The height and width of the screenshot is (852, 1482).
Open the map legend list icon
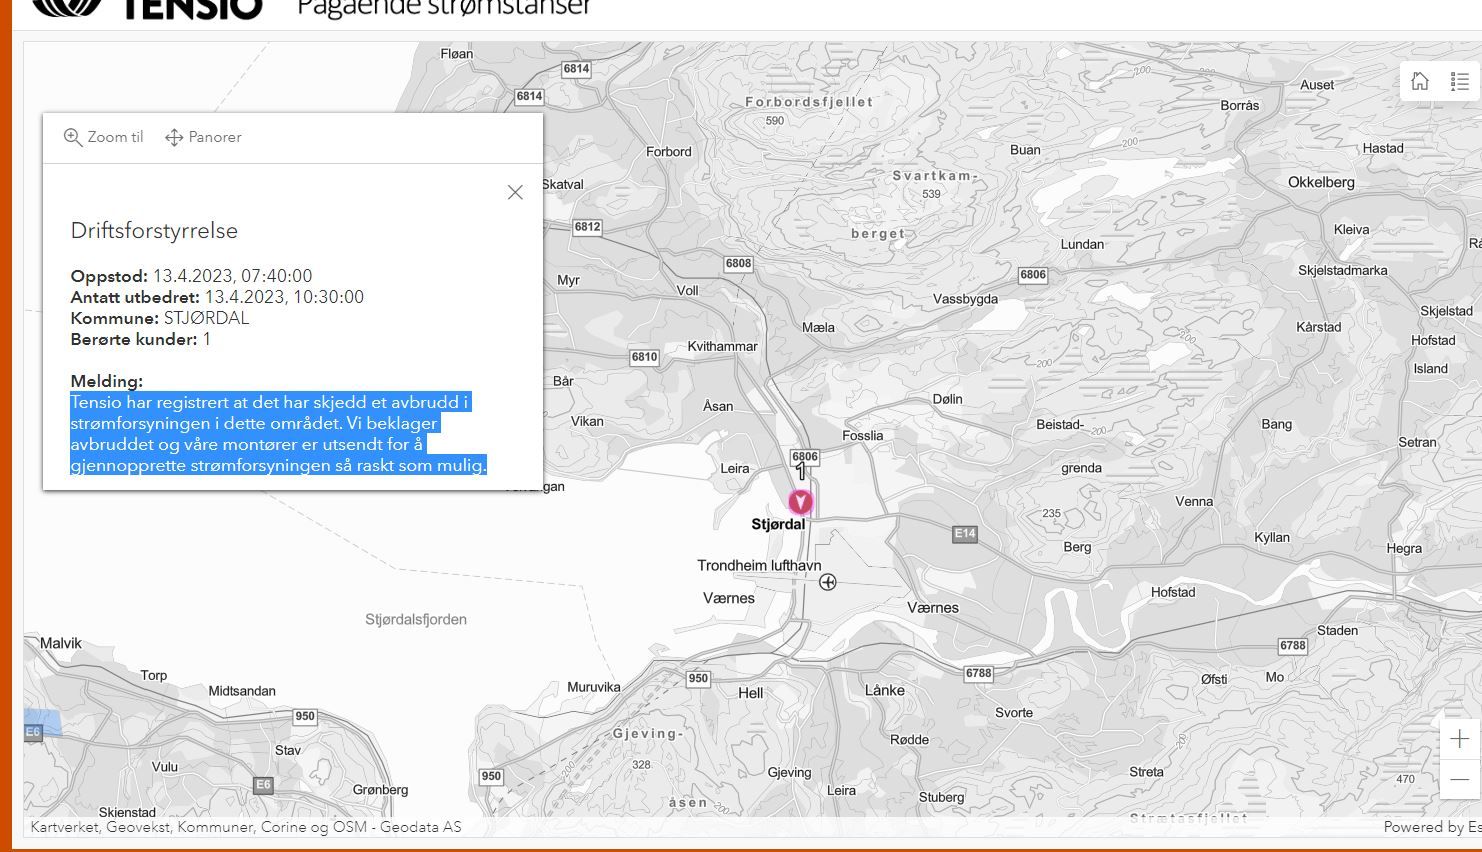(x=1460, y=82)
